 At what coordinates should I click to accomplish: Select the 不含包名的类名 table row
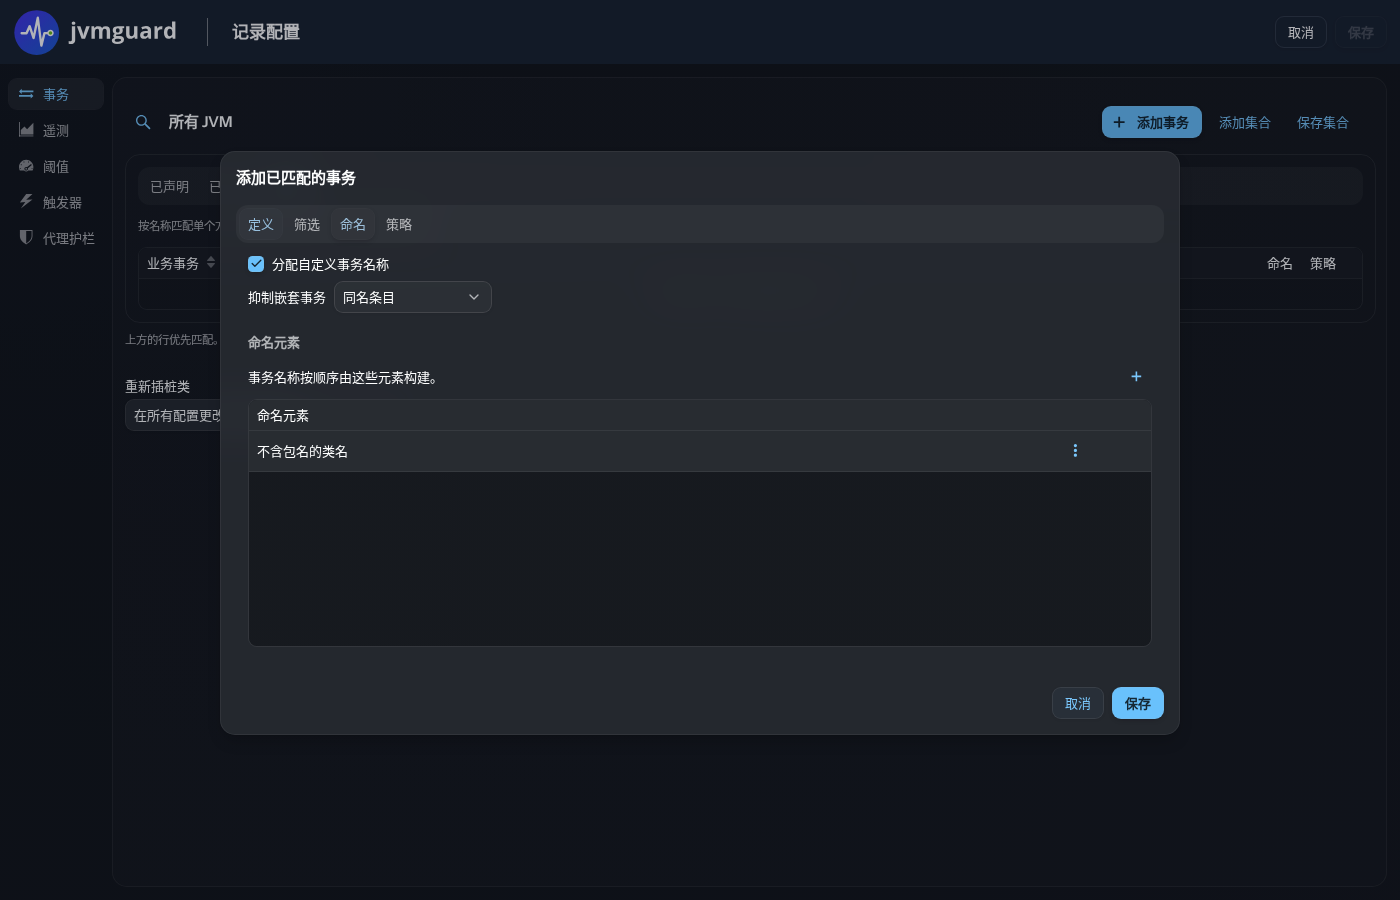pyautogui.click(x=700, y=451)
